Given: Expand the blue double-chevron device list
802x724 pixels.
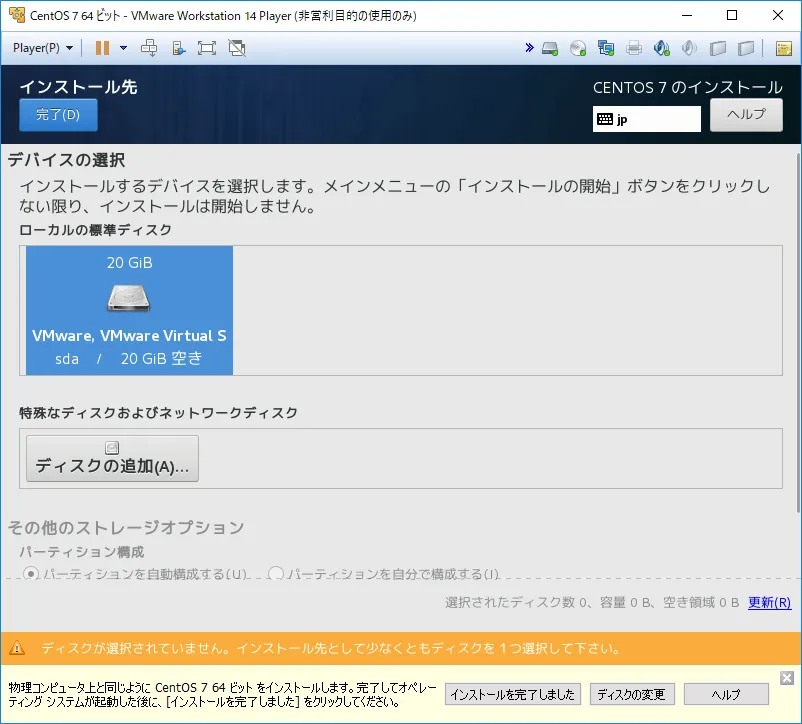Looking at the screenshot, I should (529, 48).
